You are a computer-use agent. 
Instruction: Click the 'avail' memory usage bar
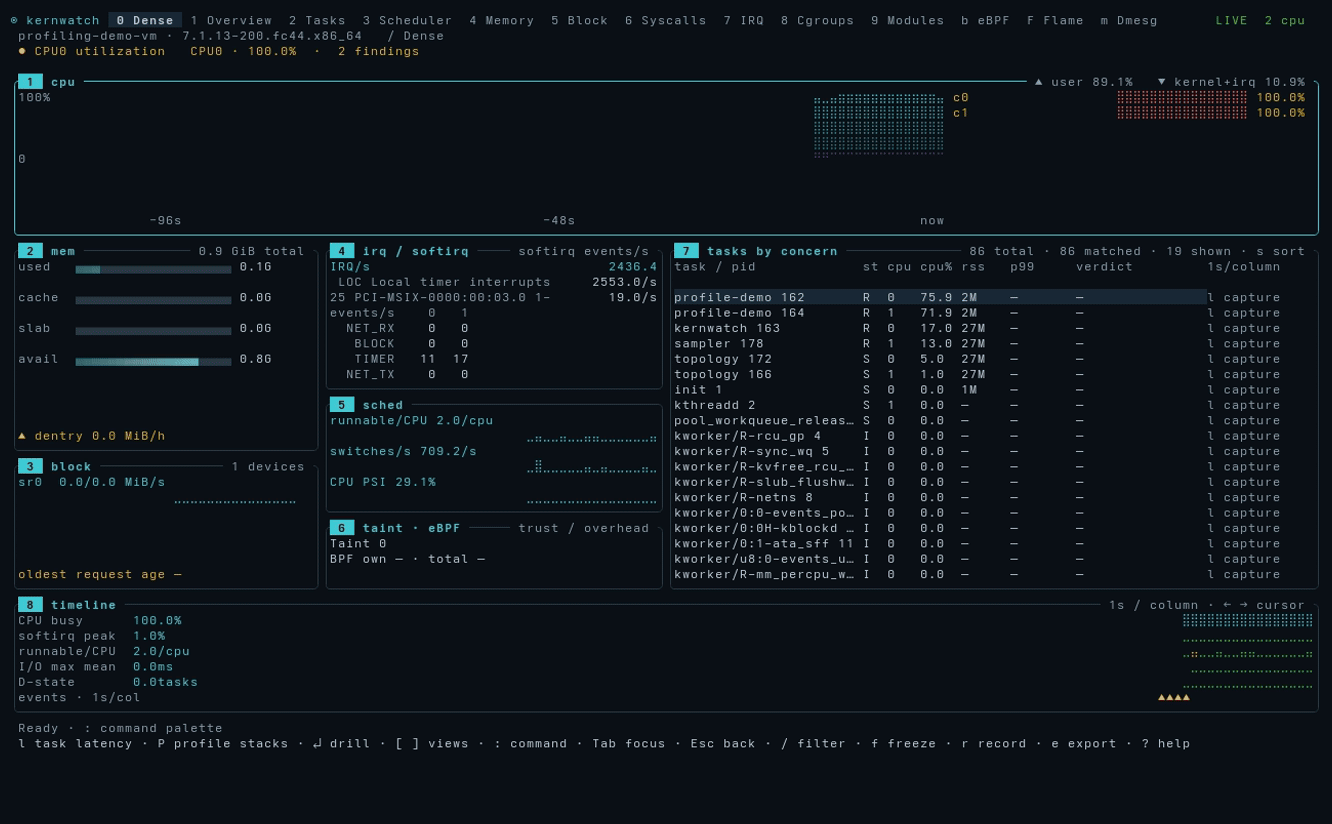point(153,361)
